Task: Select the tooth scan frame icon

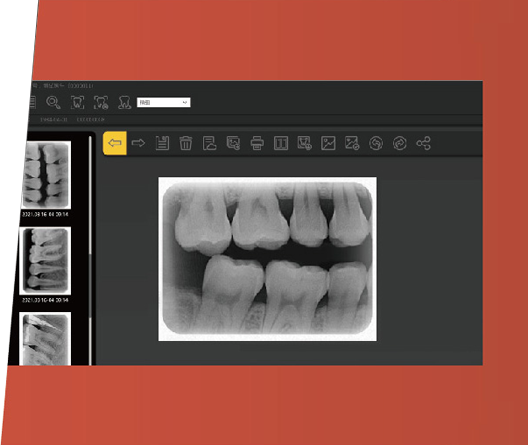Action: coord(77,102)
